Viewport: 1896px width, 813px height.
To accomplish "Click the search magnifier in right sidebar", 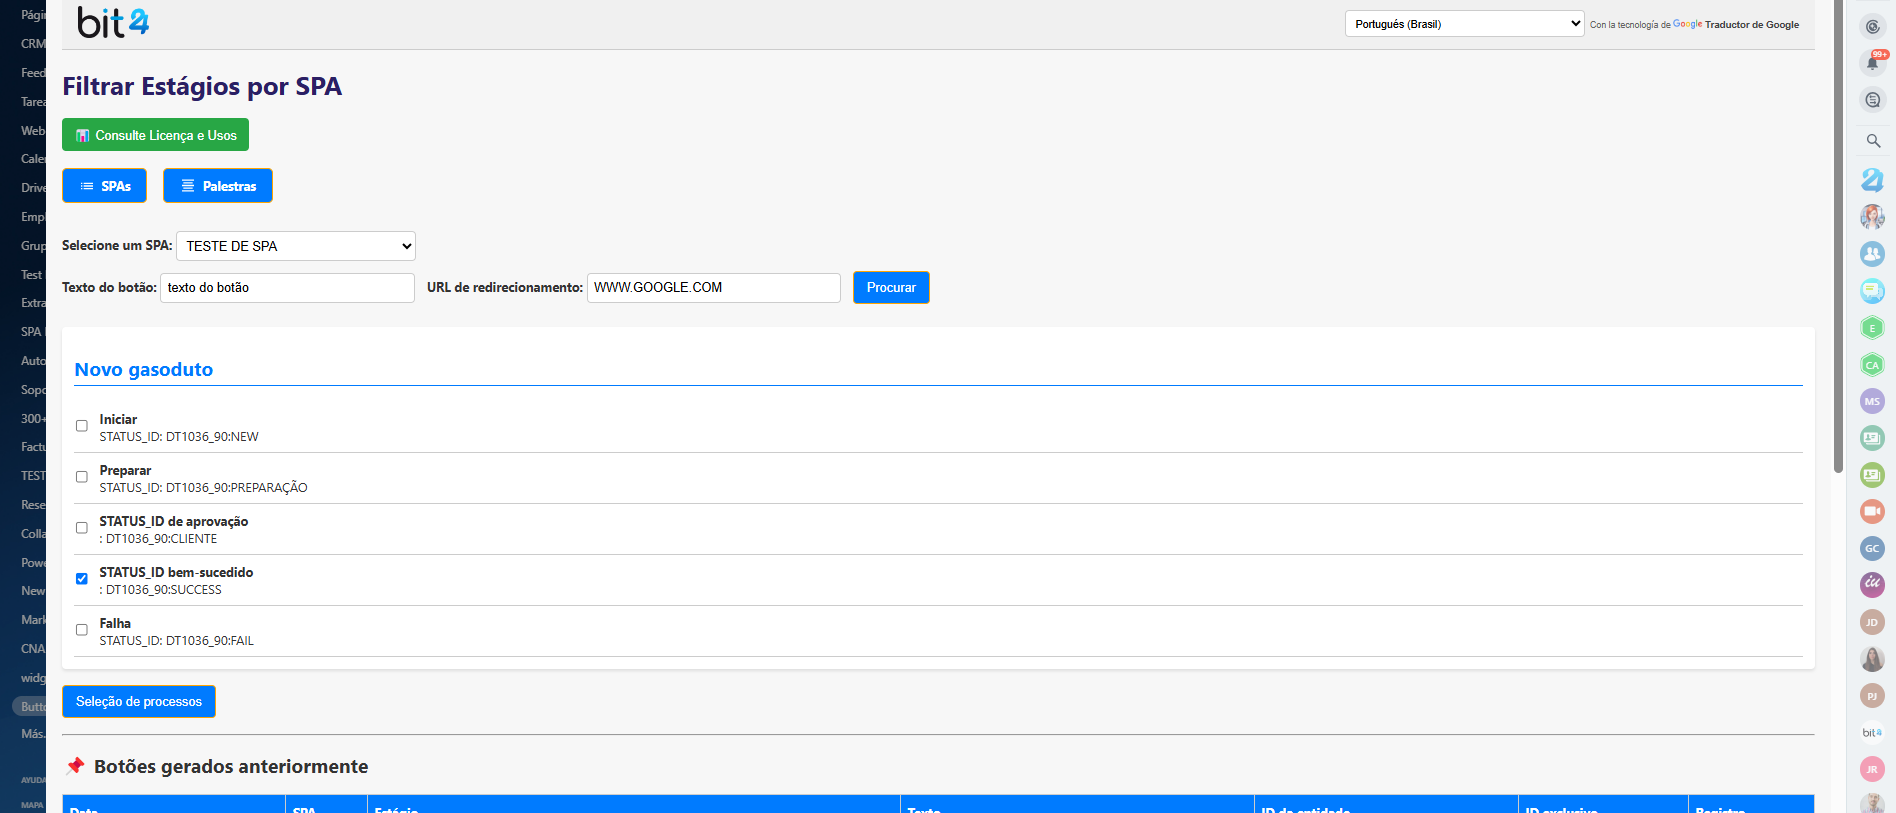I will [x=1873, y=141].
